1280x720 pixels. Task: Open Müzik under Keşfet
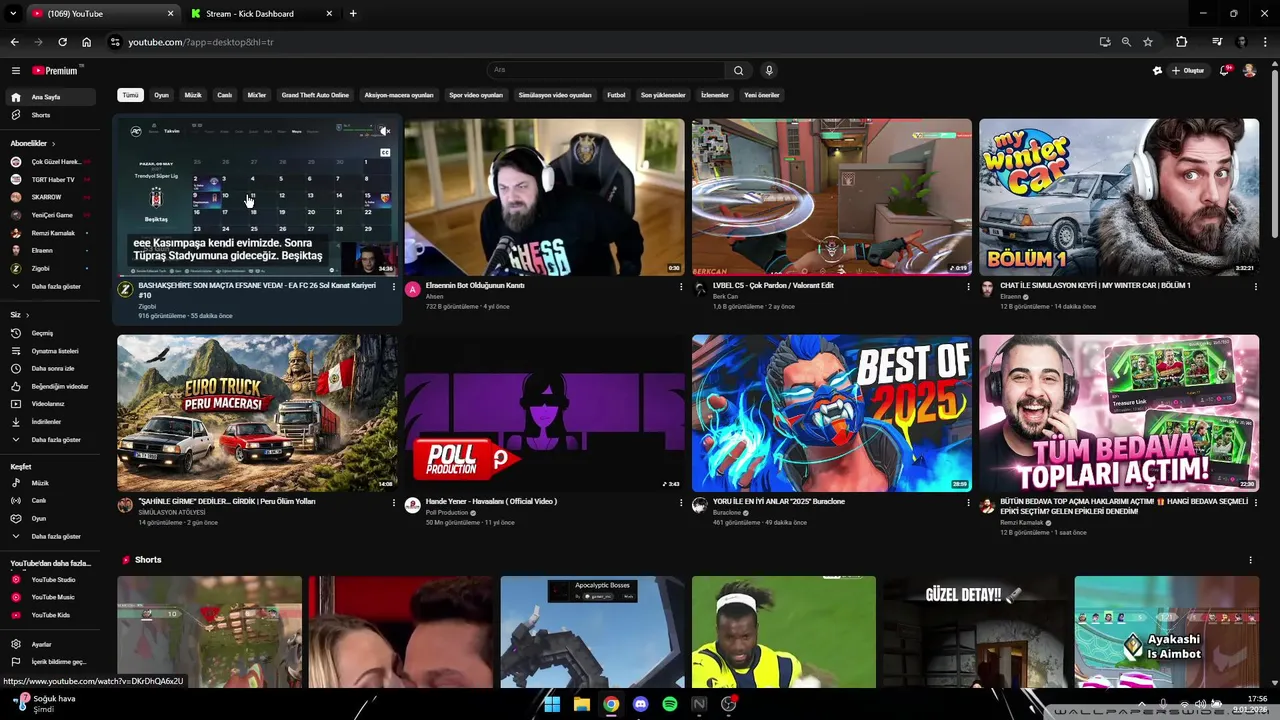(x=49, y=483)
